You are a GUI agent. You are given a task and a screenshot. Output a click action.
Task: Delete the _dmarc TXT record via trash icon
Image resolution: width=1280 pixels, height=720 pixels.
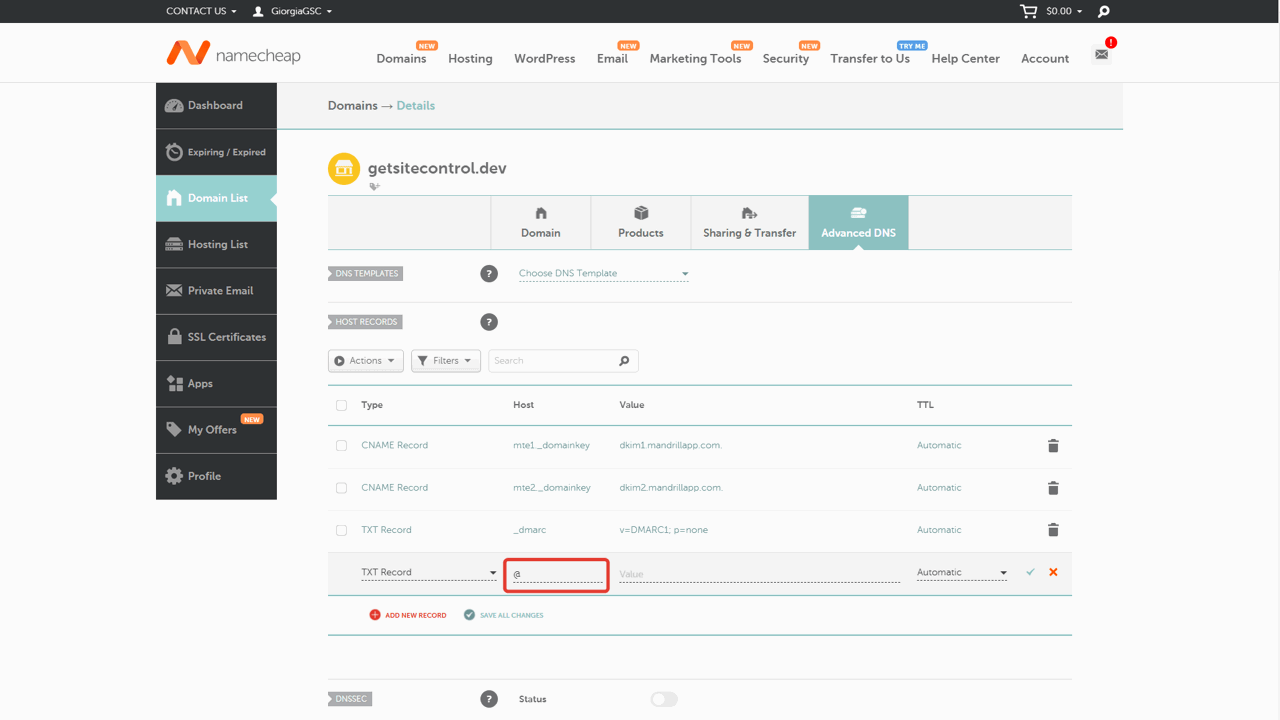pos(1053,529)
